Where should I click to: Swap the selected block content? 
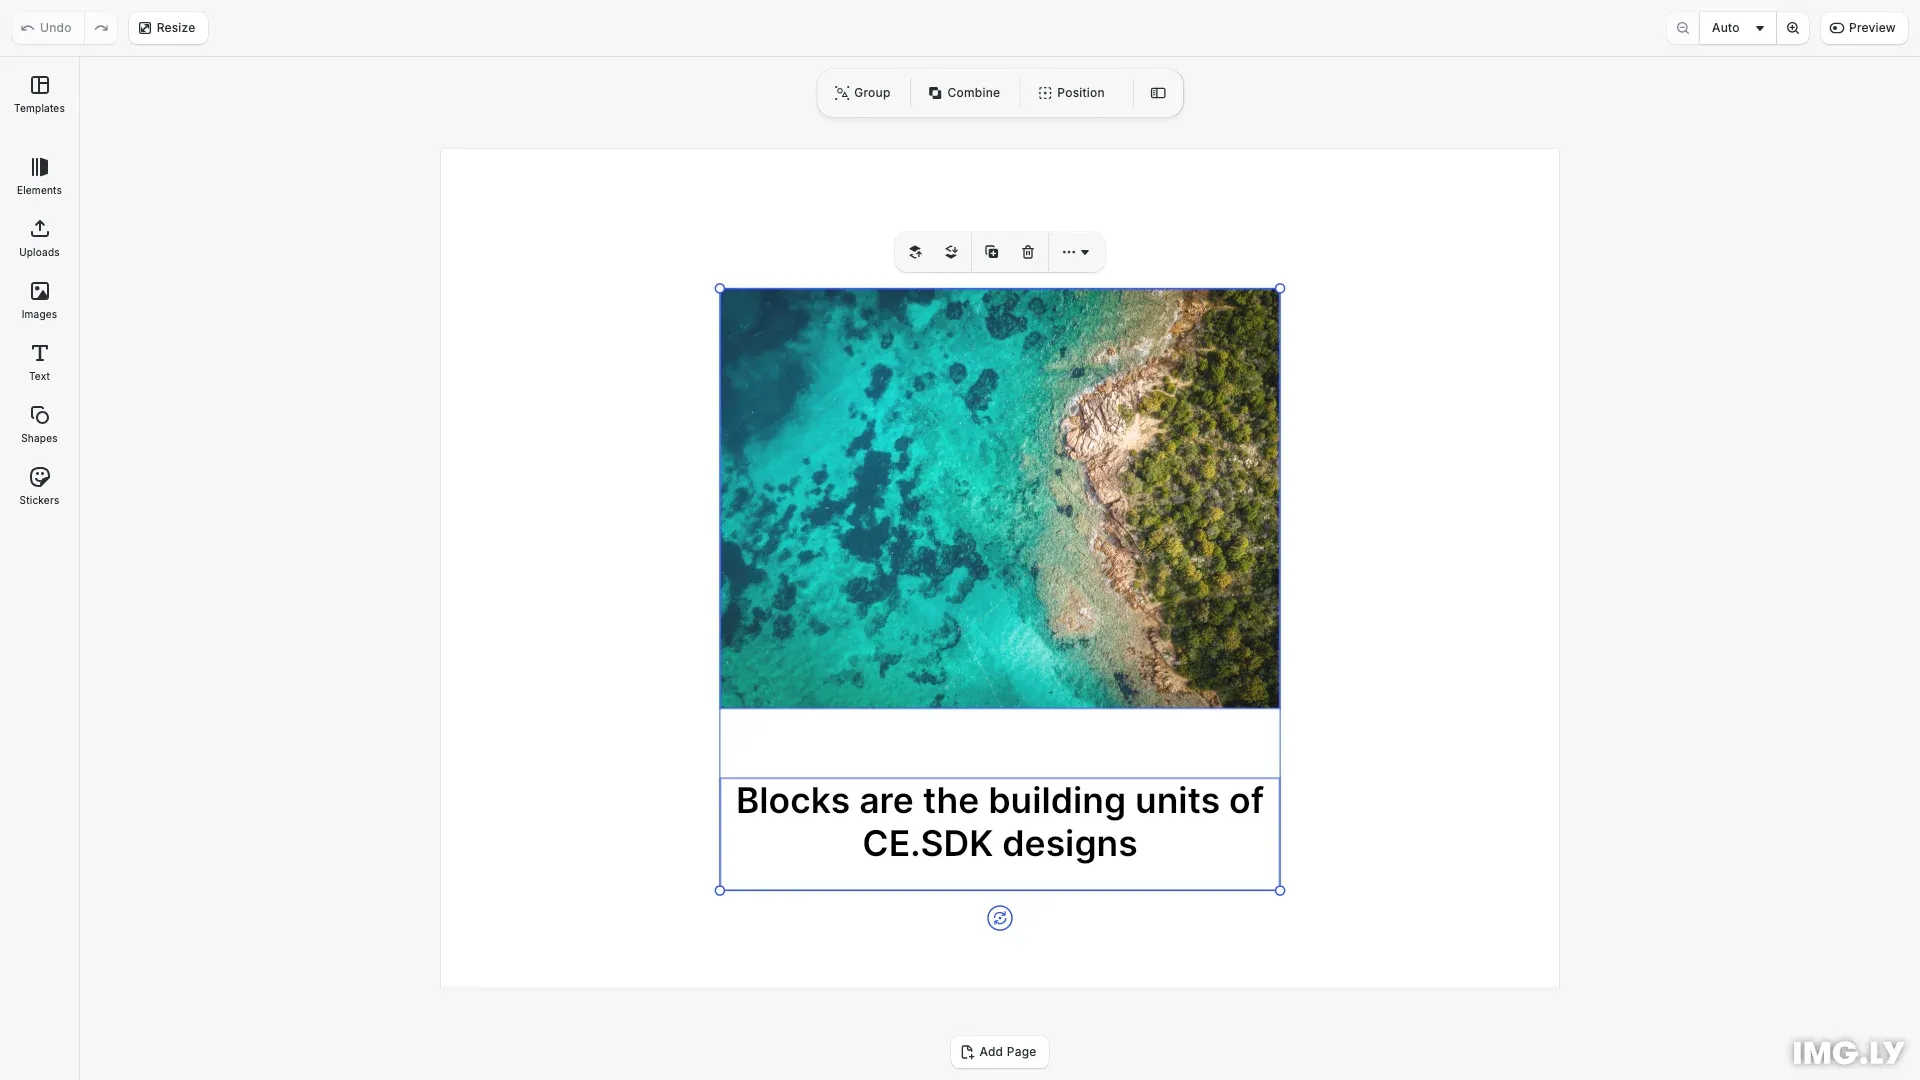[1000, 918]
